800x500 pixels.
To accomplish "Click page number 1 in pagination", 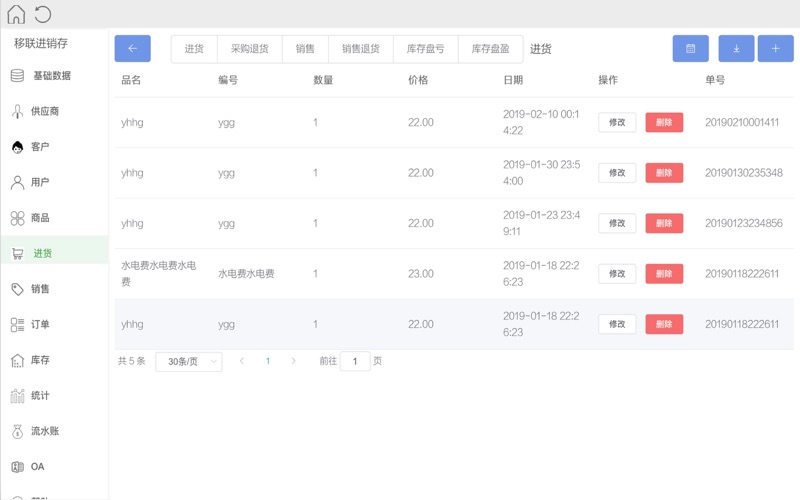I will coord(268,361).
